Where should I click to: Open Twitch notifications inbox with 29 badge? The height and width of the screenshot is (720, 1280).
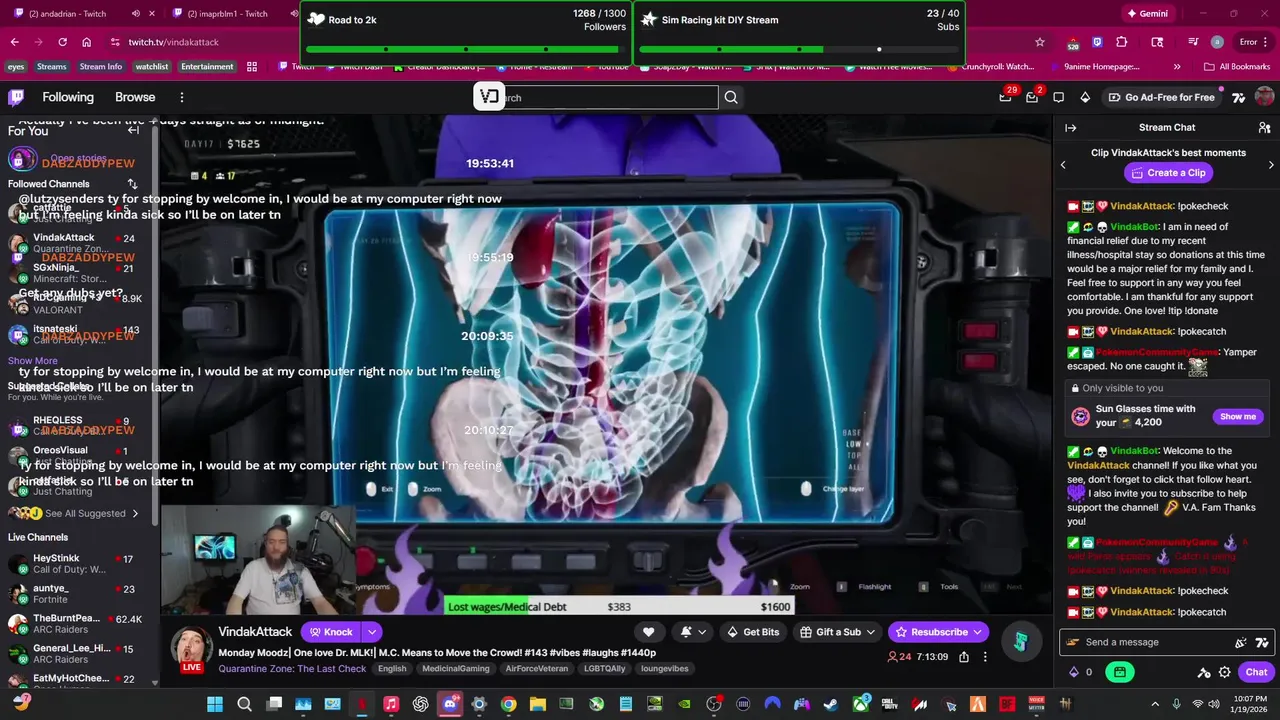(x=1005, y=97)
